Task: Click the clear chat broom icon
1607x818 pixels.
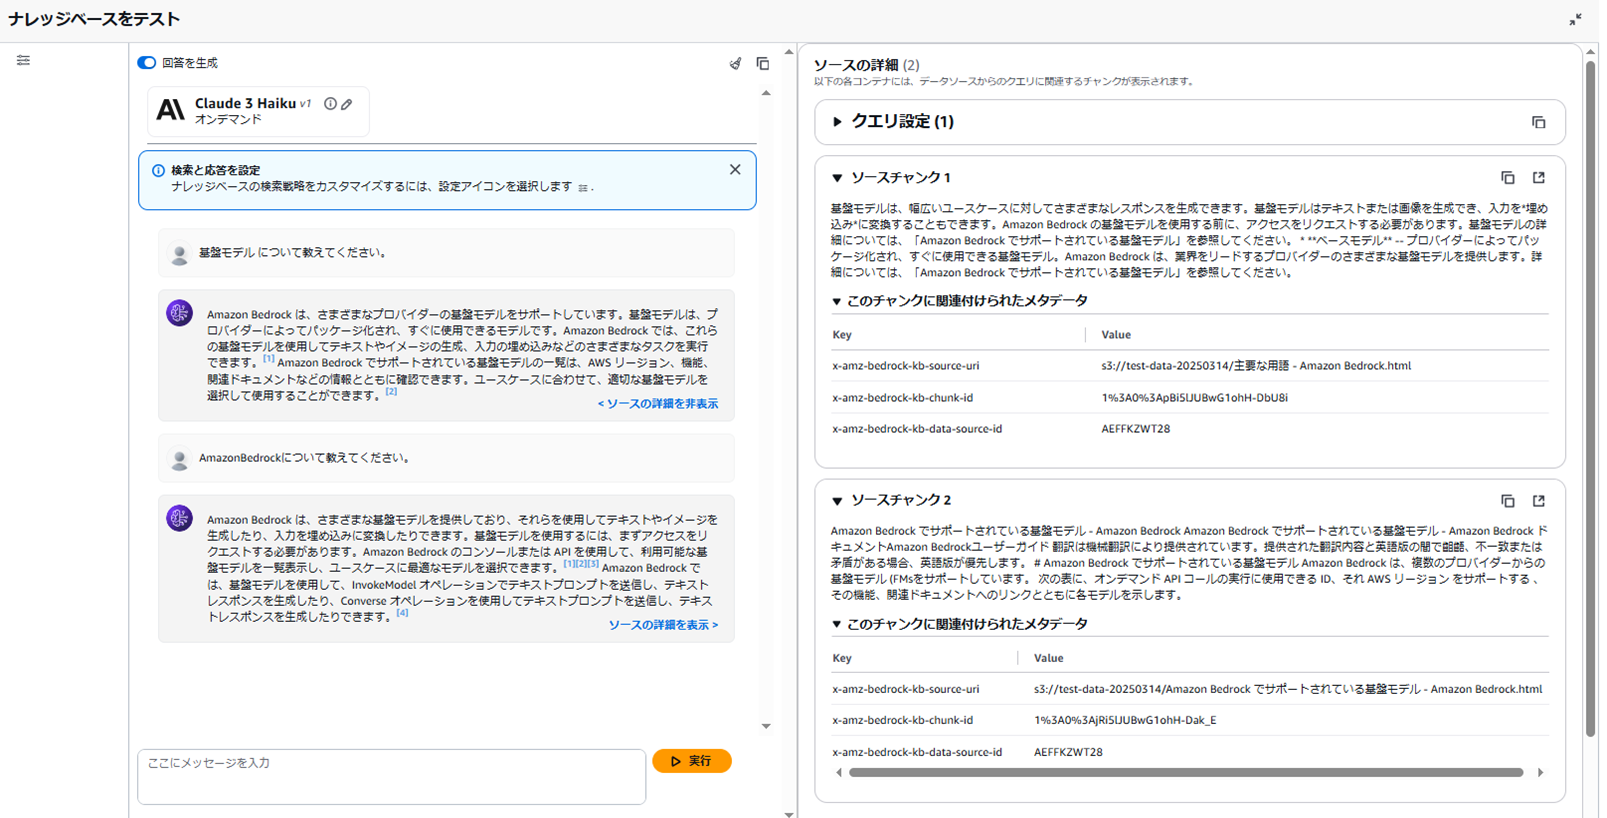Action: (x=735, y=63)
